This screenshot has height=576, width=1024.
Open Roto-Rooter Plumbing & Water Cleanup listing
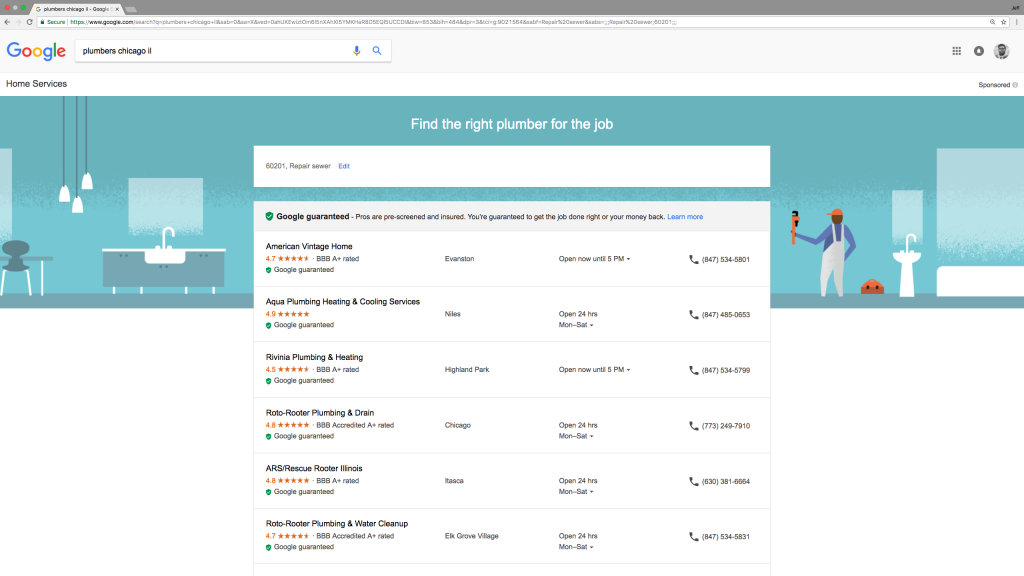click(x=337, y=524)
